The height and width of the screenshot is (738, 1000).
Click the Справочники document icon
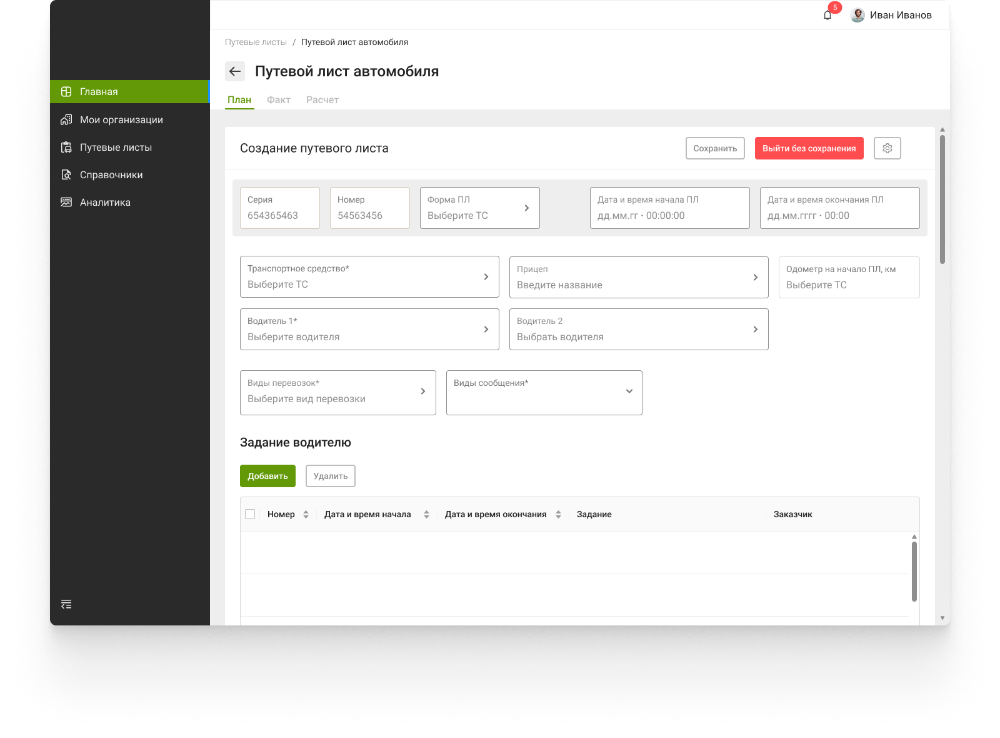point(66,175)
